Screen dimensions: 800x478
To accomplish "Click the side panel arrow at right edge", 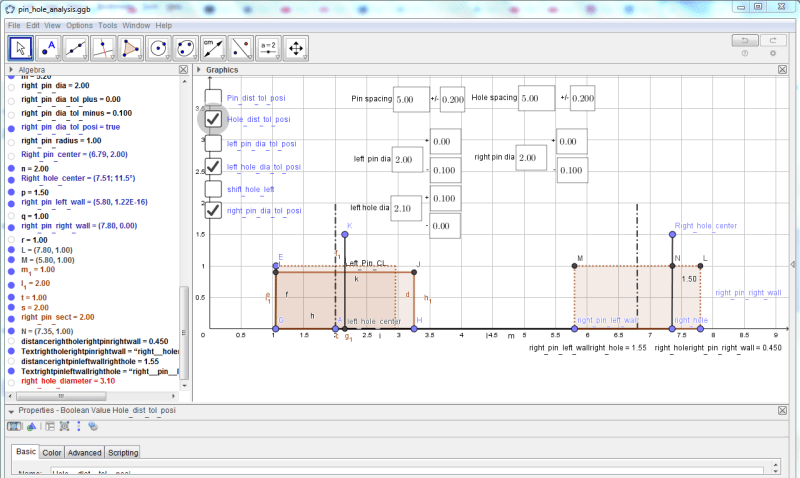I will (x=792, y=264).
